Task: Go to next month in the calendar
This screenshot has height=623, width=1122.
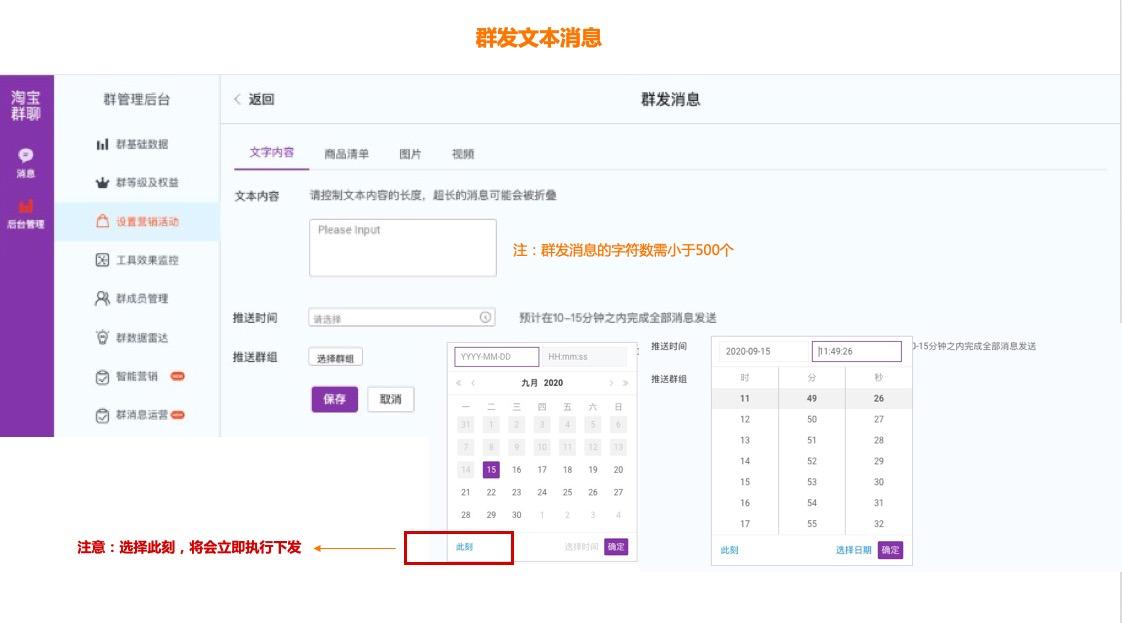Action: click(x=612, y=382)
